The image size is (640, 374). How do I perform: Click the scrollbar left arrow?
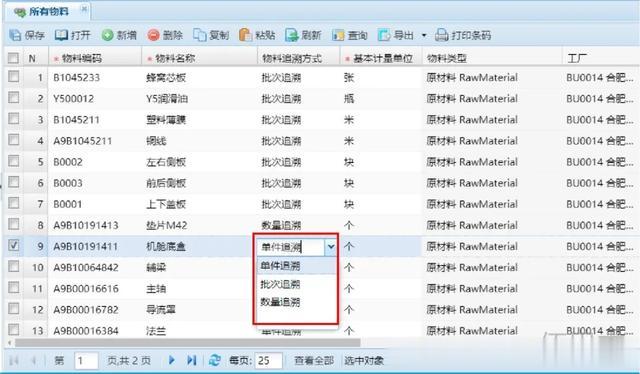coord(9,343)
